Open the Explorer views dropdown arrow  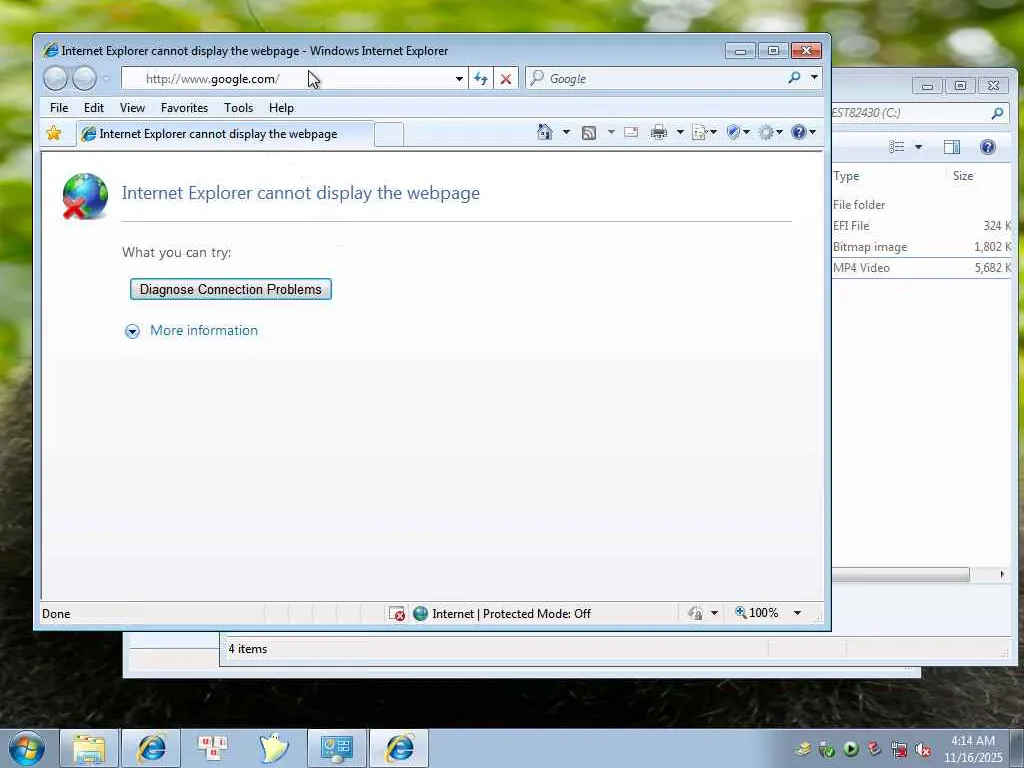click(x=918, y=147)
